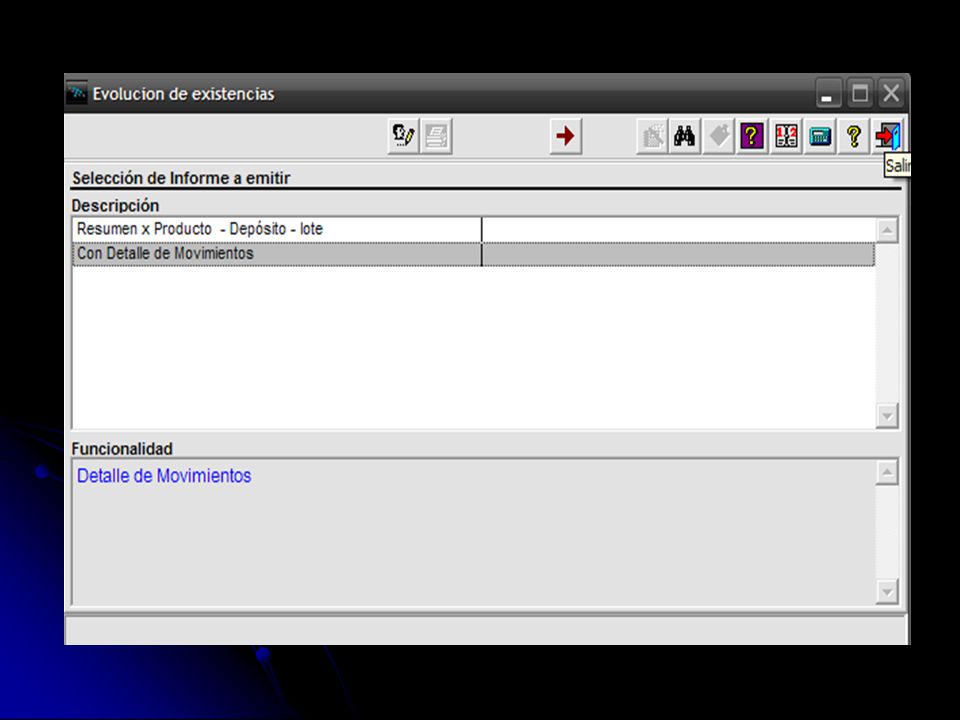Click the grayed-out printer icon
This screenshot has width=960, height=720.
pyautogui.click(x=436, y=136)
